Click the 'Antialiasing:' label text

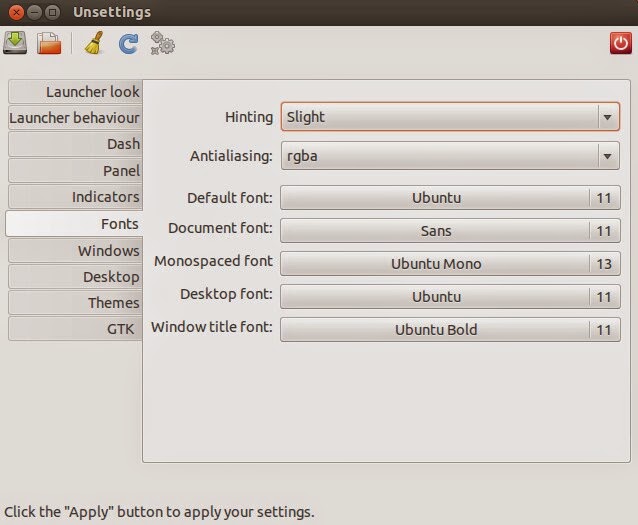231,156
